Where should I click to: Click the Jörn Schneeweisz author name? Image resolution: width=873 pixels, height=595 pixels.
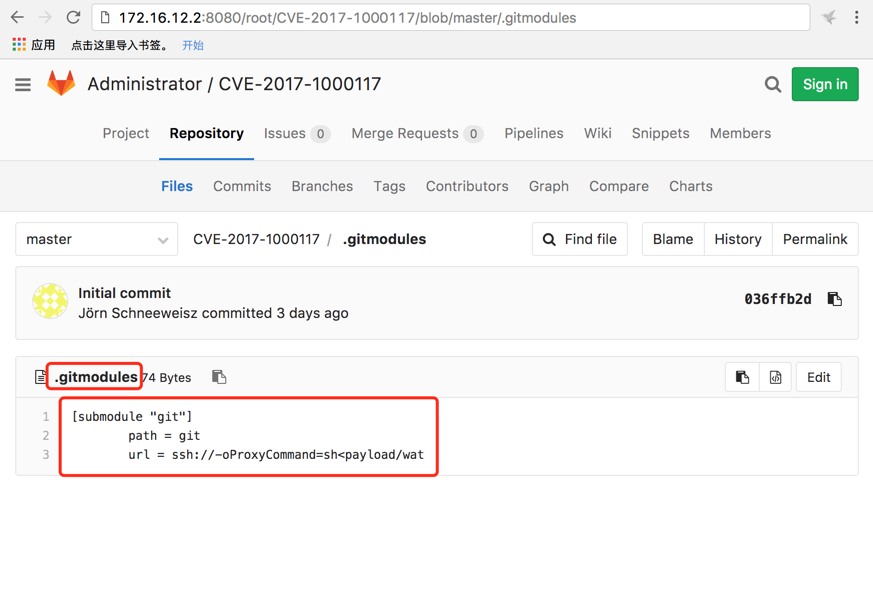[x=138, y=313]
